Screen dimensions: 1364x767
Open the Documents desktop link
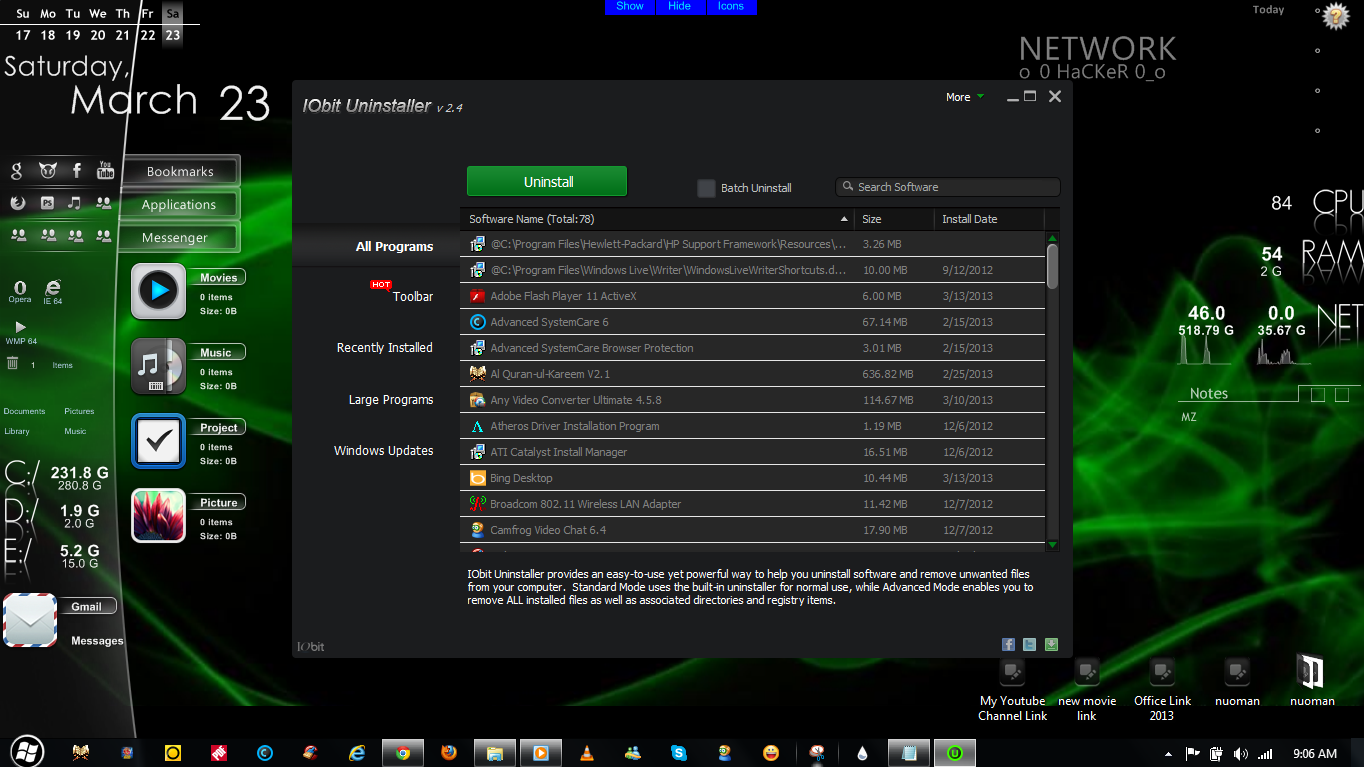tap(24, 411)
